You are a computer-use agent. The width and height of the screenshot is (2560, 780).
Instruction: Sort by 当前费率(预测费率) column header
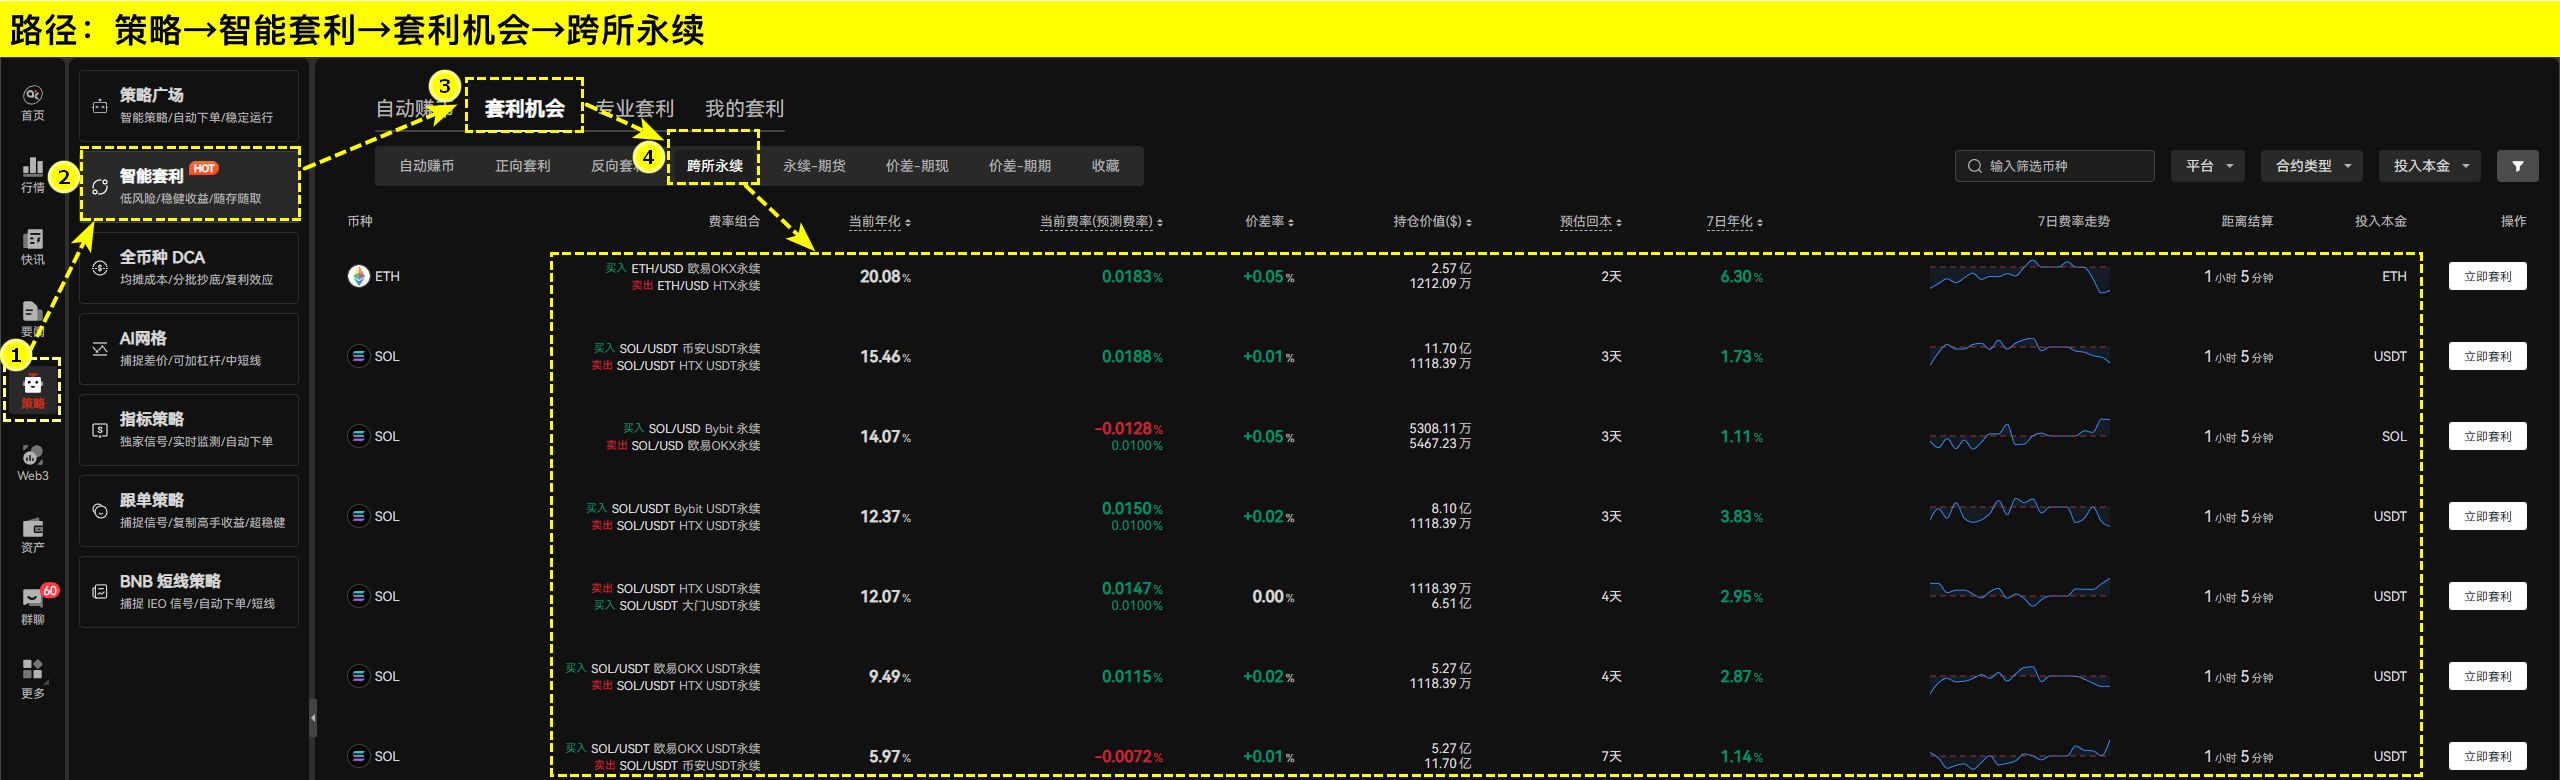[1101, 222]
